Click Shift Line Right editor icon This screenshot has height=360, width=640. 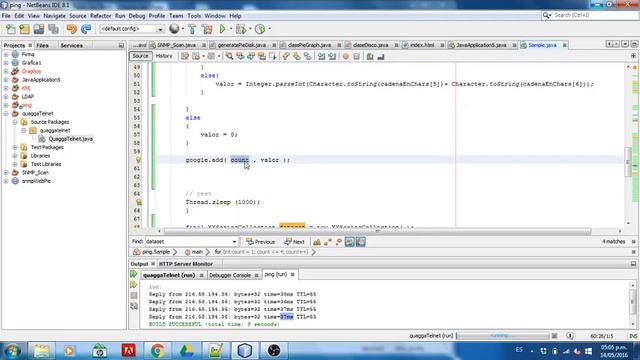(332, 56)
